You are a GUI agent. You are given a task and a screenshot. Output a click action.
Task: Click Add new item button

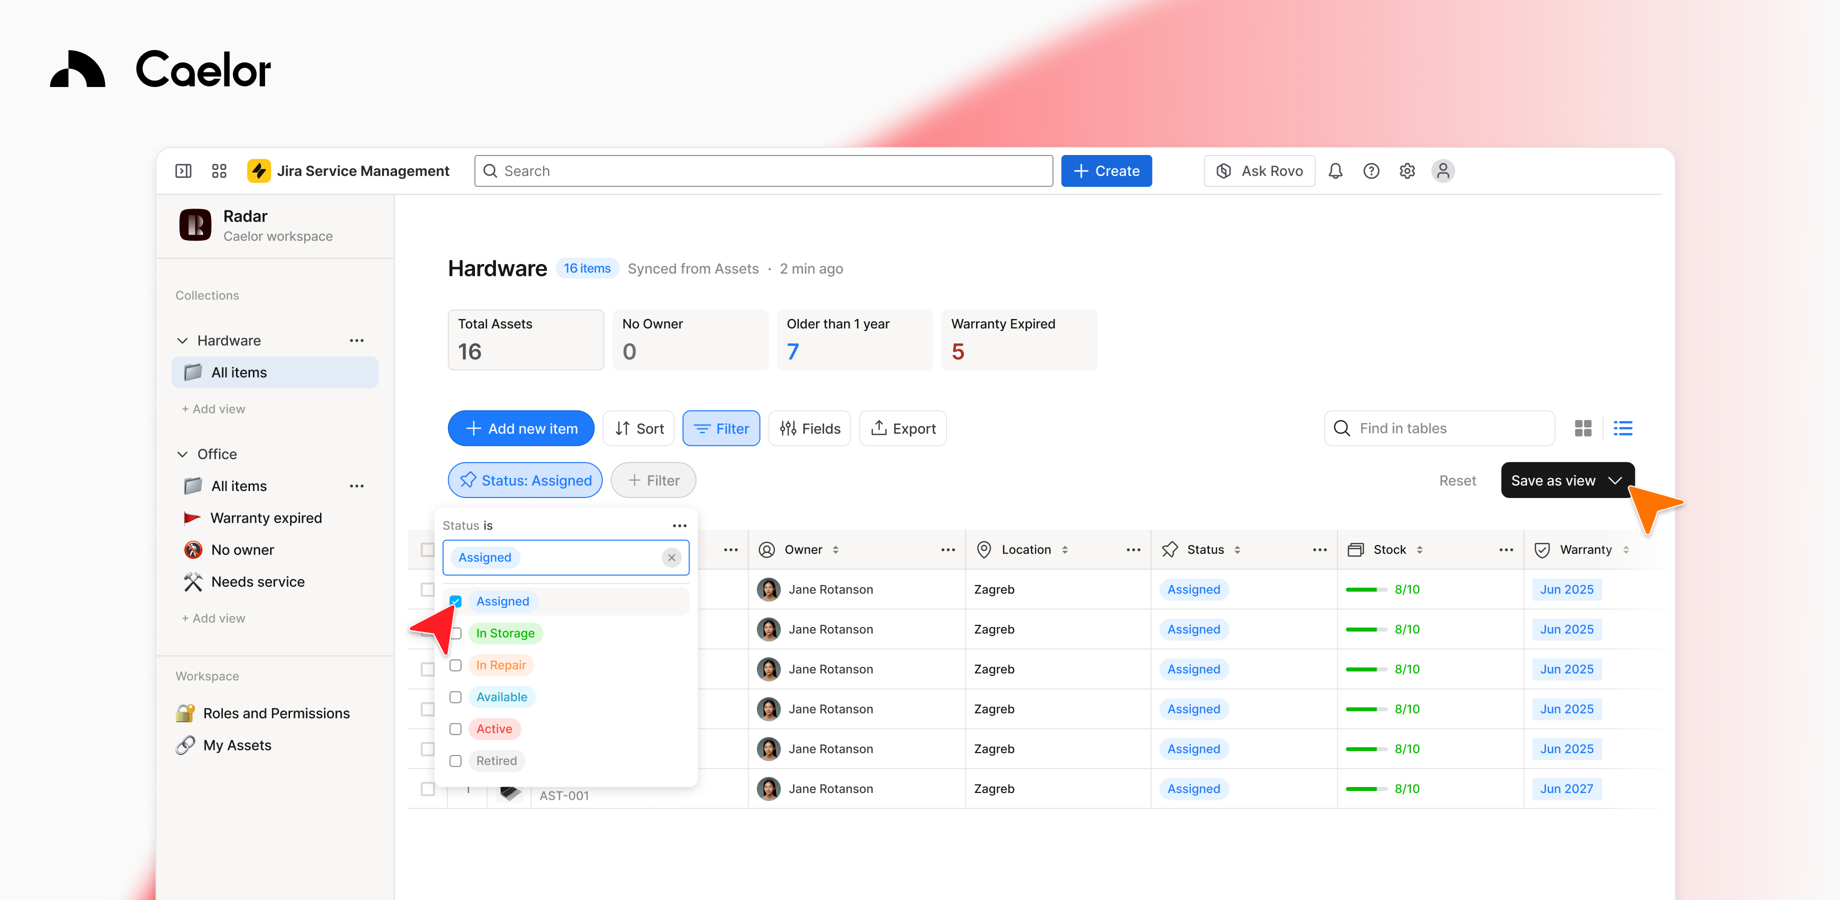521,429
